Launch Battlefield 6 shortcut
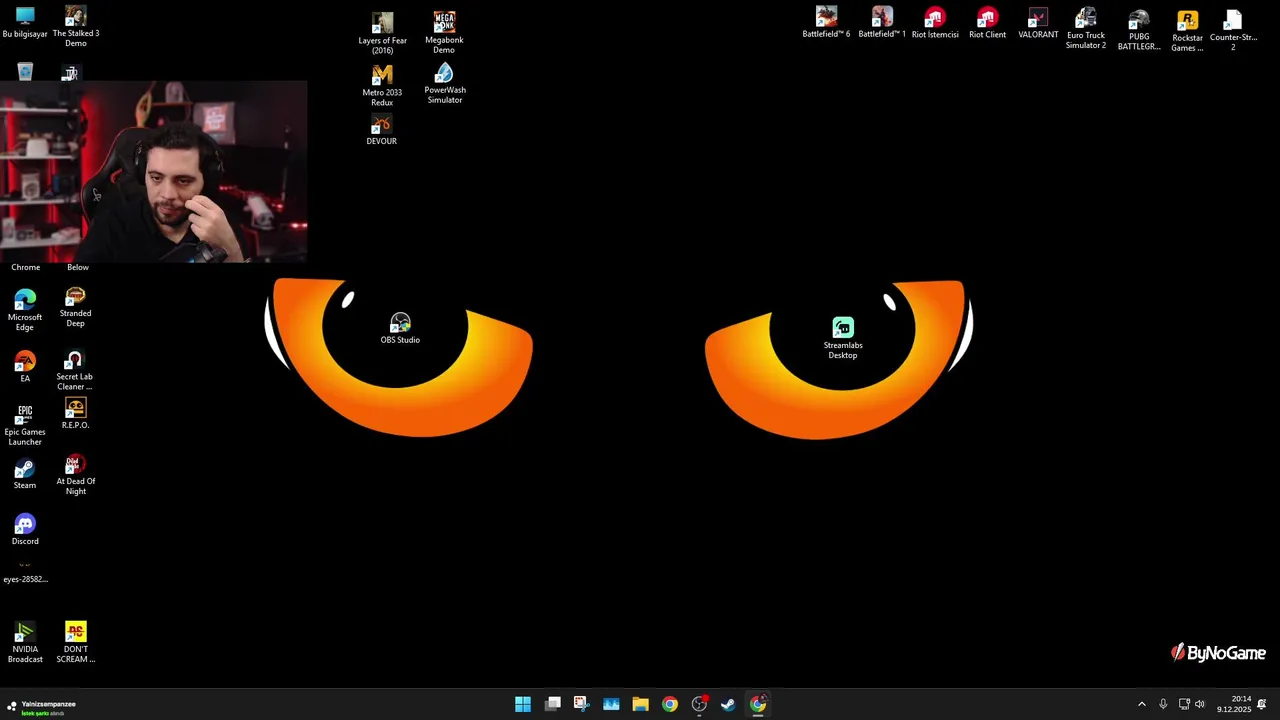Screen dimensions: 1280x720 826,22
